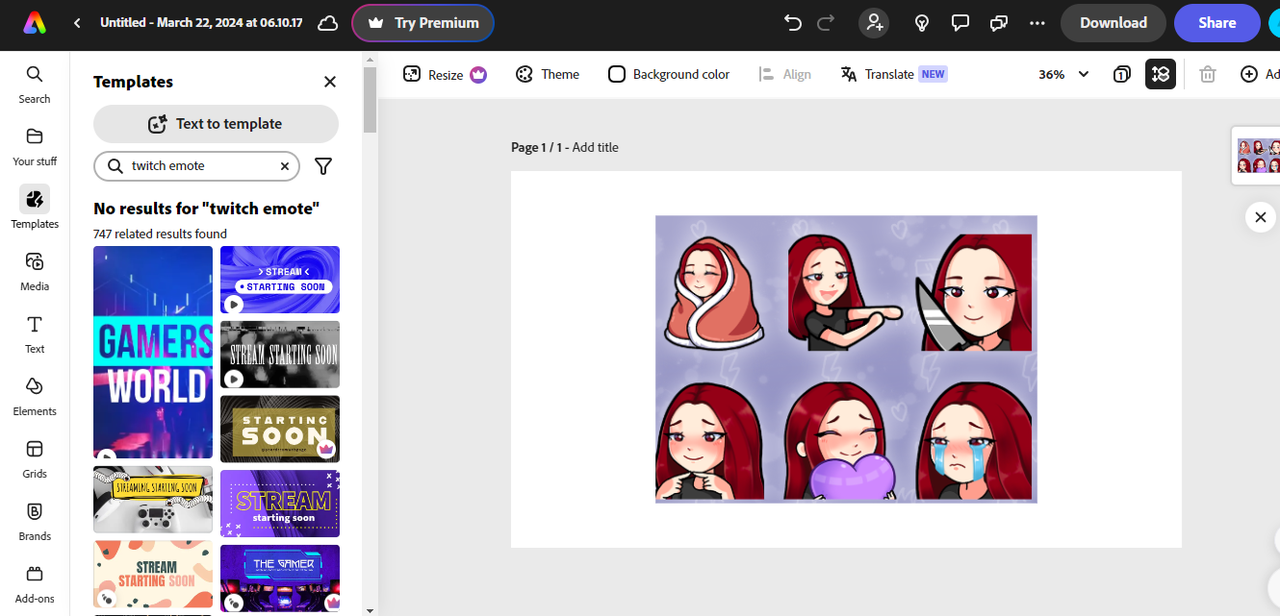Click the trash delete icon
This screenshot has height=616, width=1280.
[x=1208, y=74]
